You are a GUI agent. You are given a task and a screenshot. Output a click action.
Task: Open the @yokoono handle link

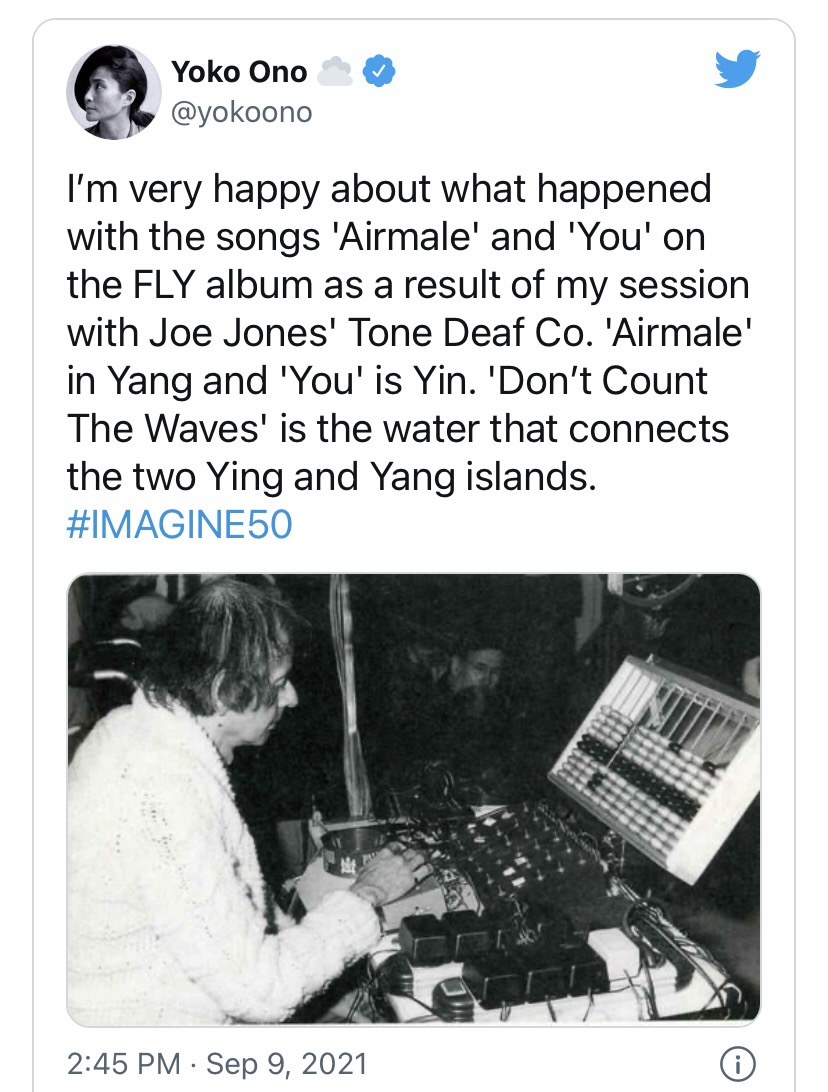(x=241, y=113)
